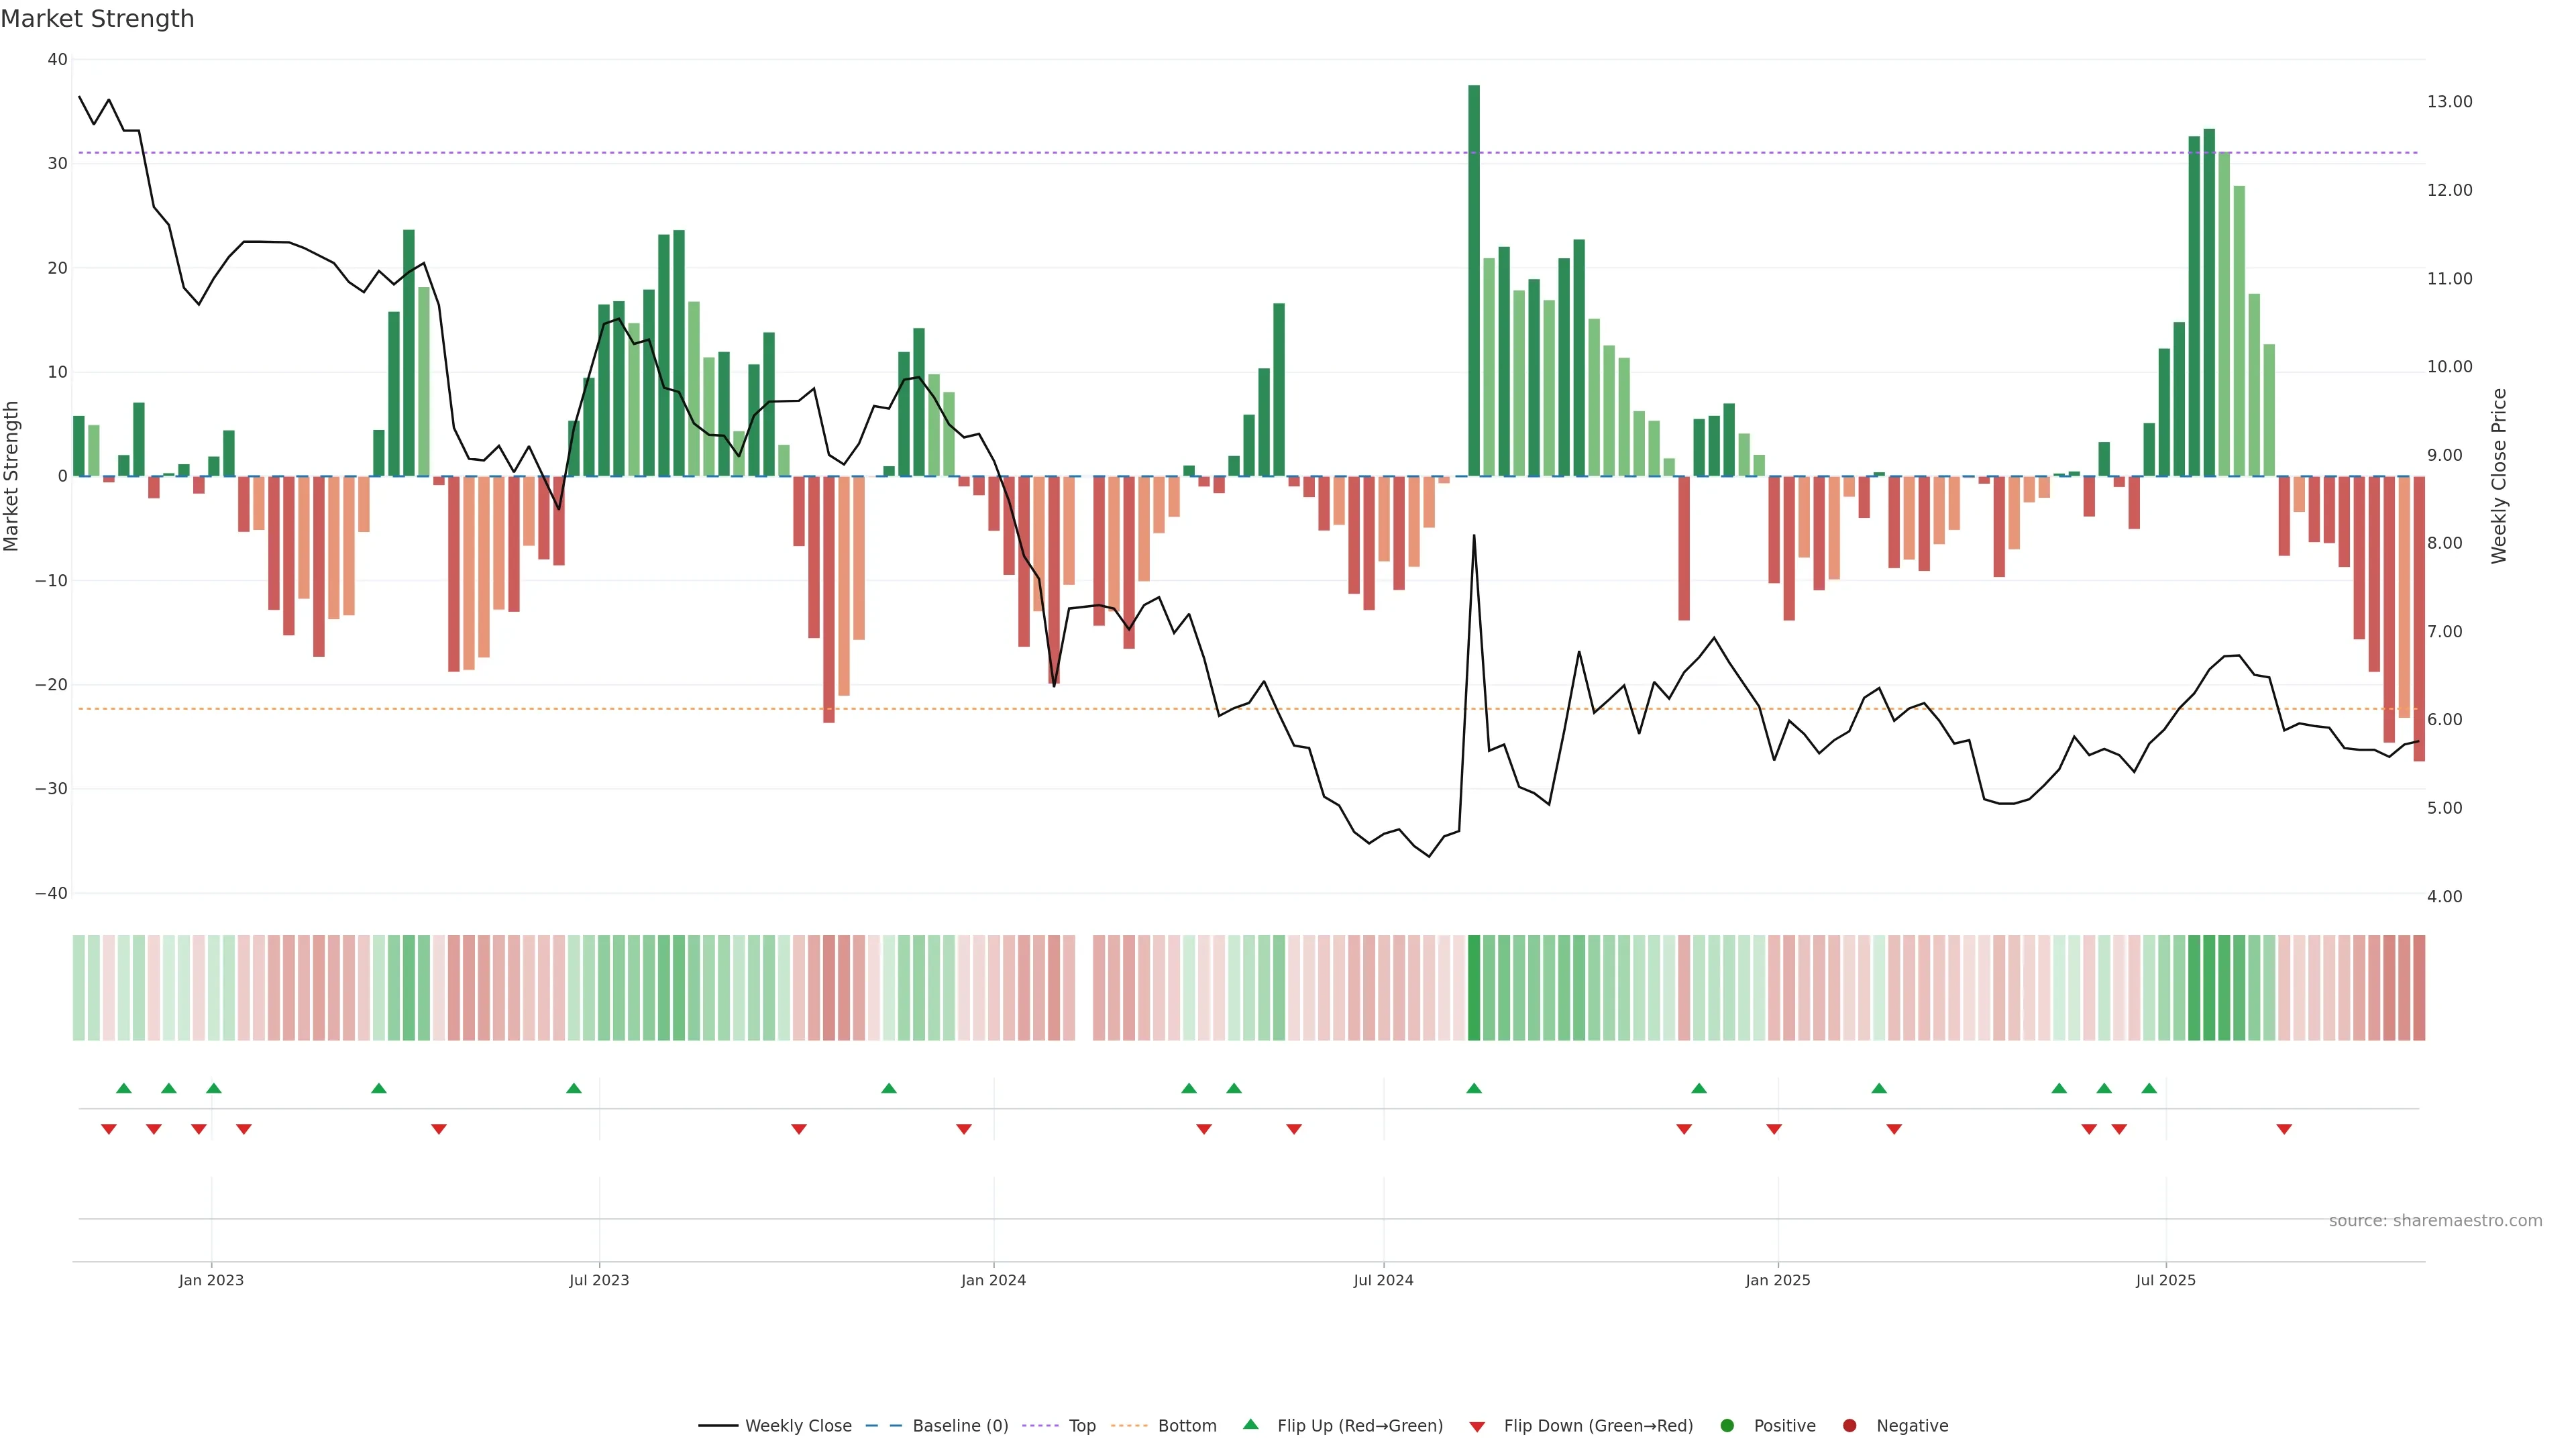Screen dimensions: 2576x1449
Task: Click the green Positive circle legend icon
Action: click(x=1727, y=1426)
